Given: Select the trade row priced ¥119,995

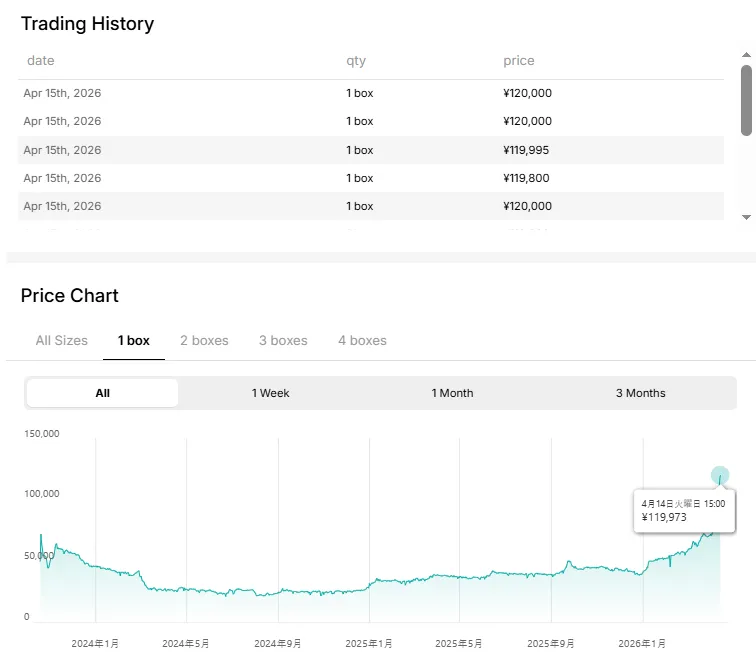Looking at the screenshot, I should point(370,150).
